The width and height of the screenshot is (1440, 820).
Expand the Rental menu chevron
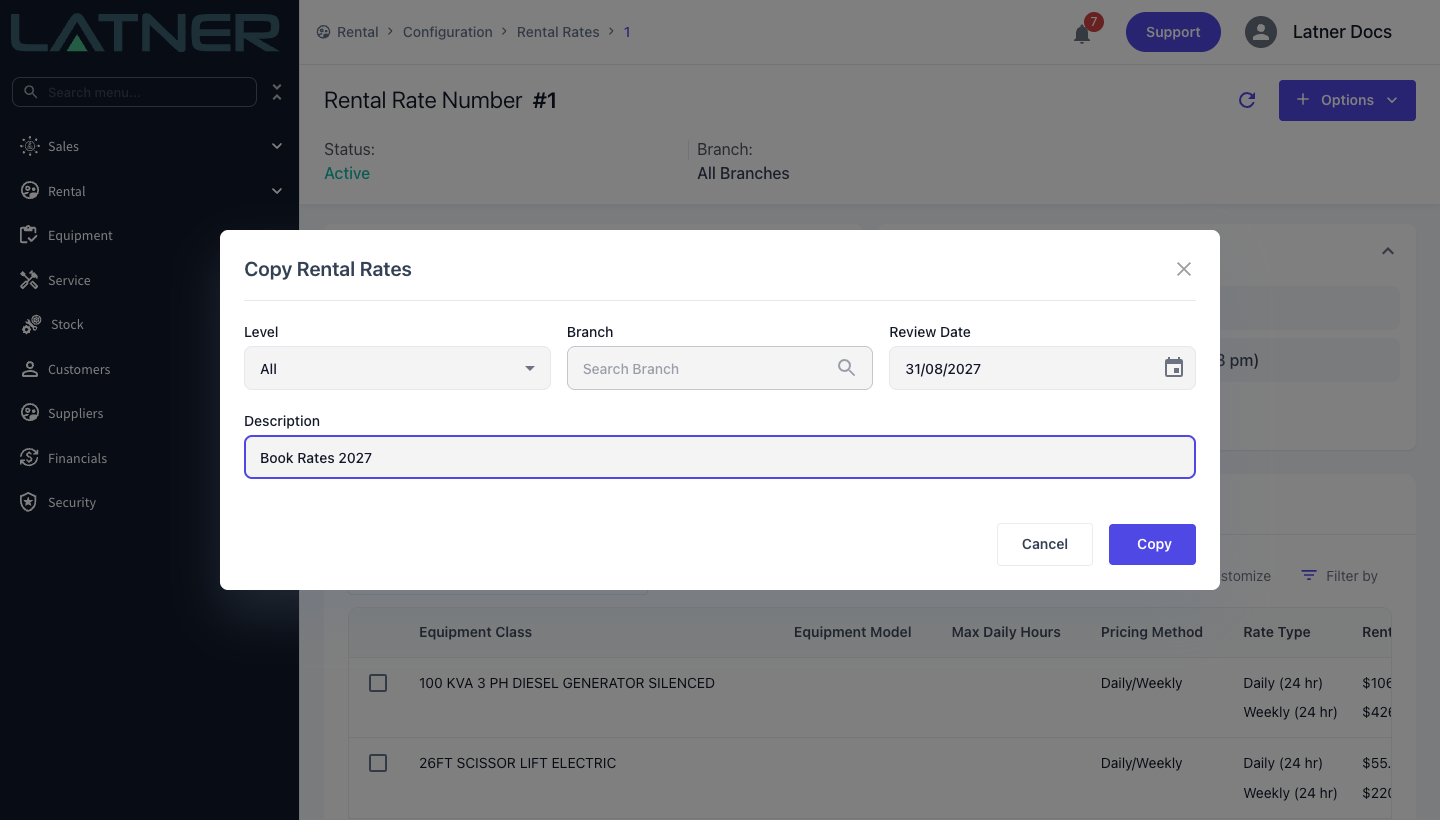(x=277, y=191)
